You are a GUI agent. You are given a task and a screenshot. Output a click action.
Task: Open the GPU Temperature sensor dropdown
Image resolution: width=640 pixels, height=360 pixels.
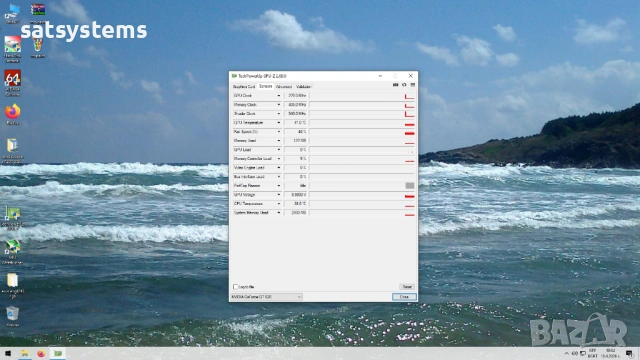[x=279, y=123]
